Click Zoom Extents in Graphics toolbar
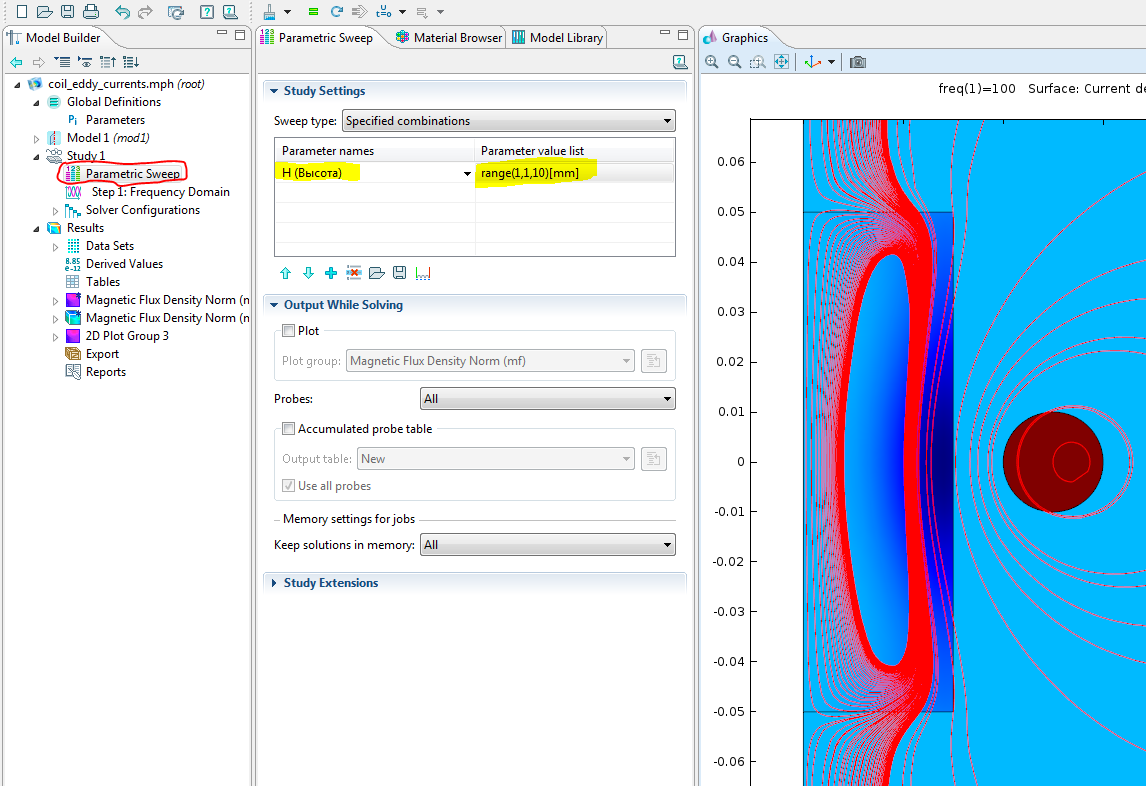Viewport: 1146px width, 786px height. point(781,62)
